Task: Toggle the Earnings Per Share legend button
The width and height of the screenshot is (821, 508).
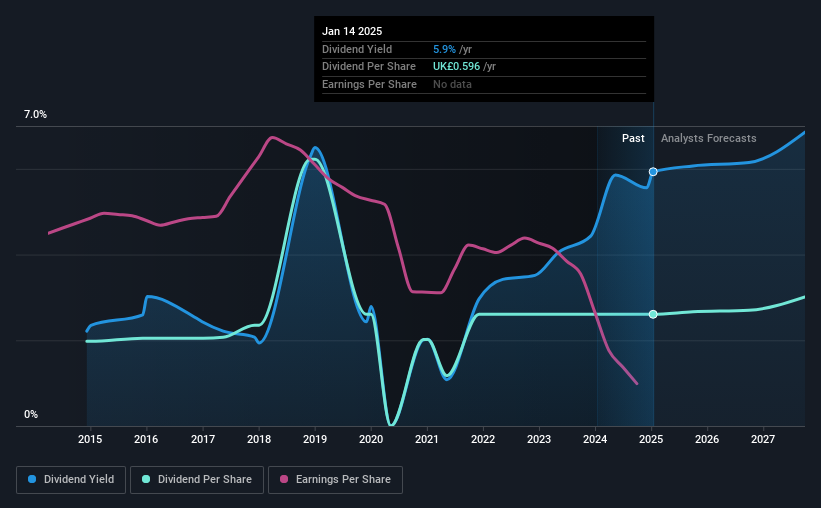Action: pos(335,480)
